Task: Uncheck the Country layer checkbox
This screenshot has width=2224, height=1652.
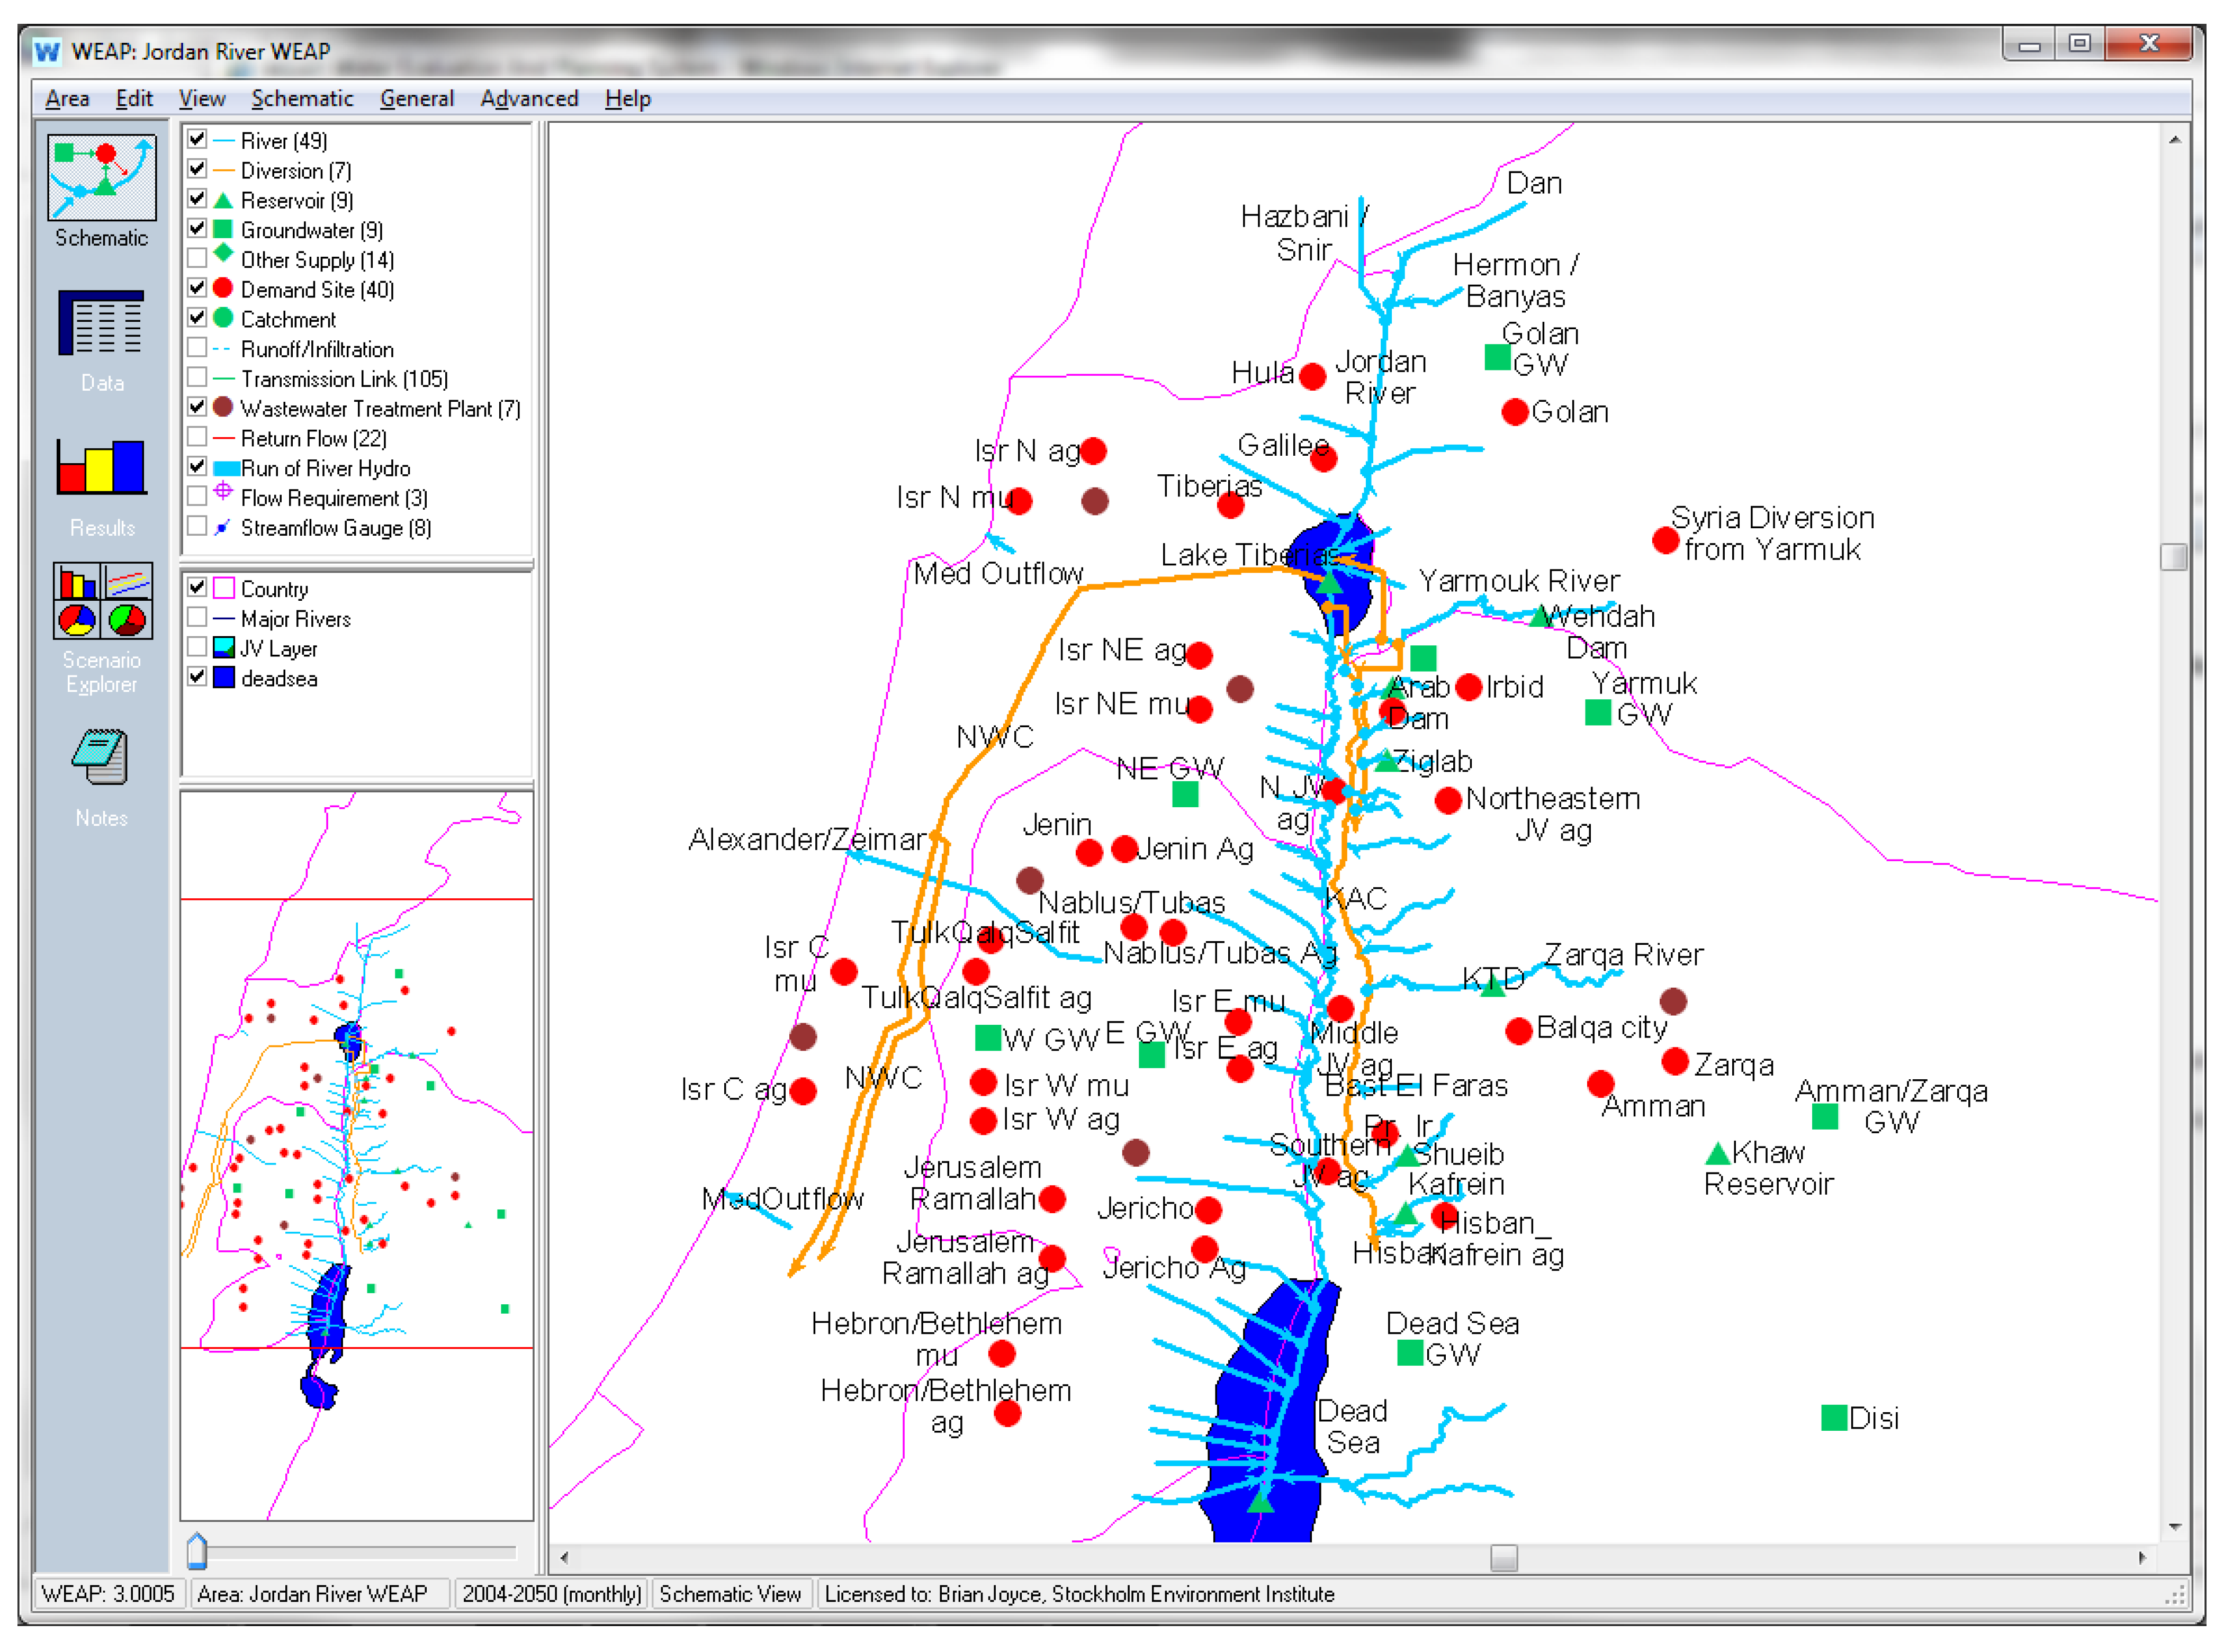Action: [x=197, y=588]
